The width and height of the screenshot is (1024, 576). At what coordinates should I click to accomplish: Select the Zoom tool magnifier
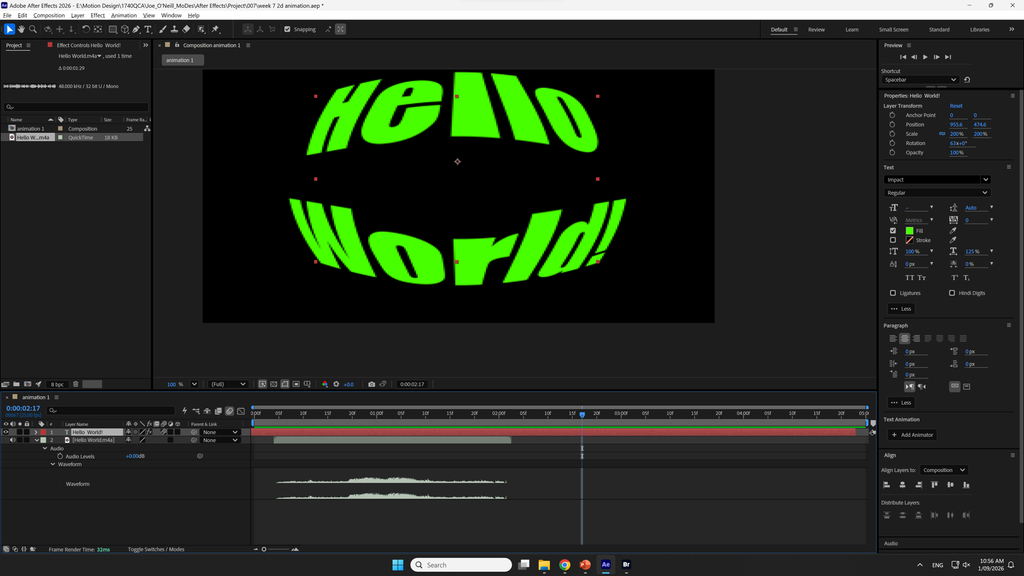point(33,29)
